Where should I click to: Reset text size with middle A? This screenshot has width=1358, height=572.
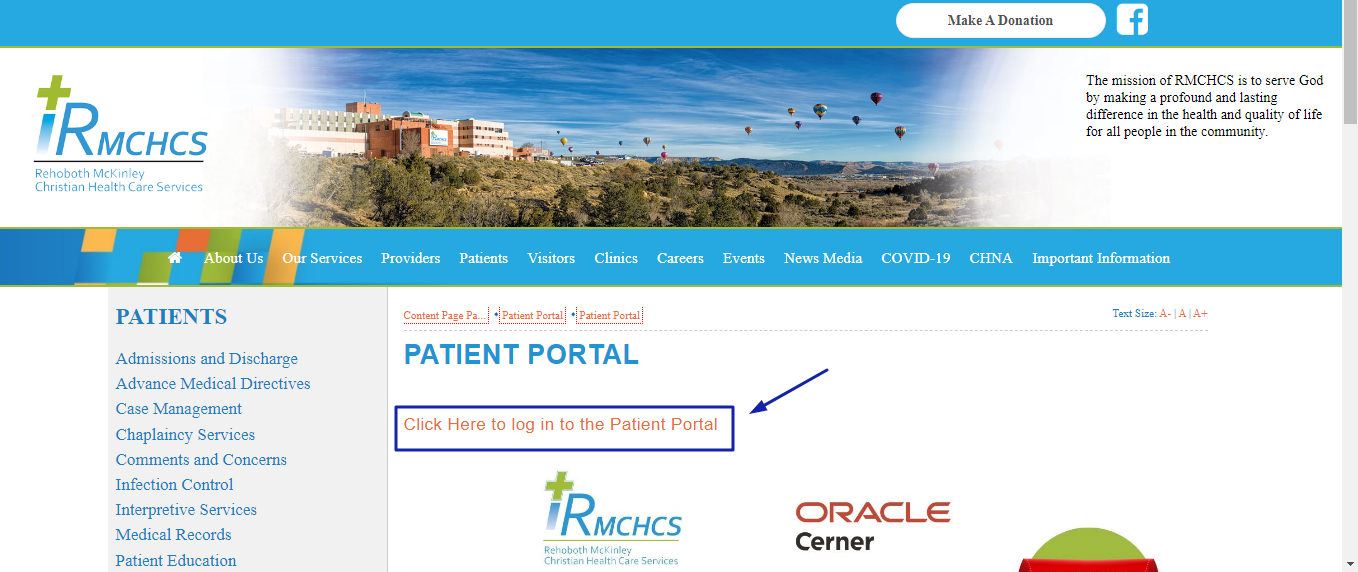coord(1182,313)
